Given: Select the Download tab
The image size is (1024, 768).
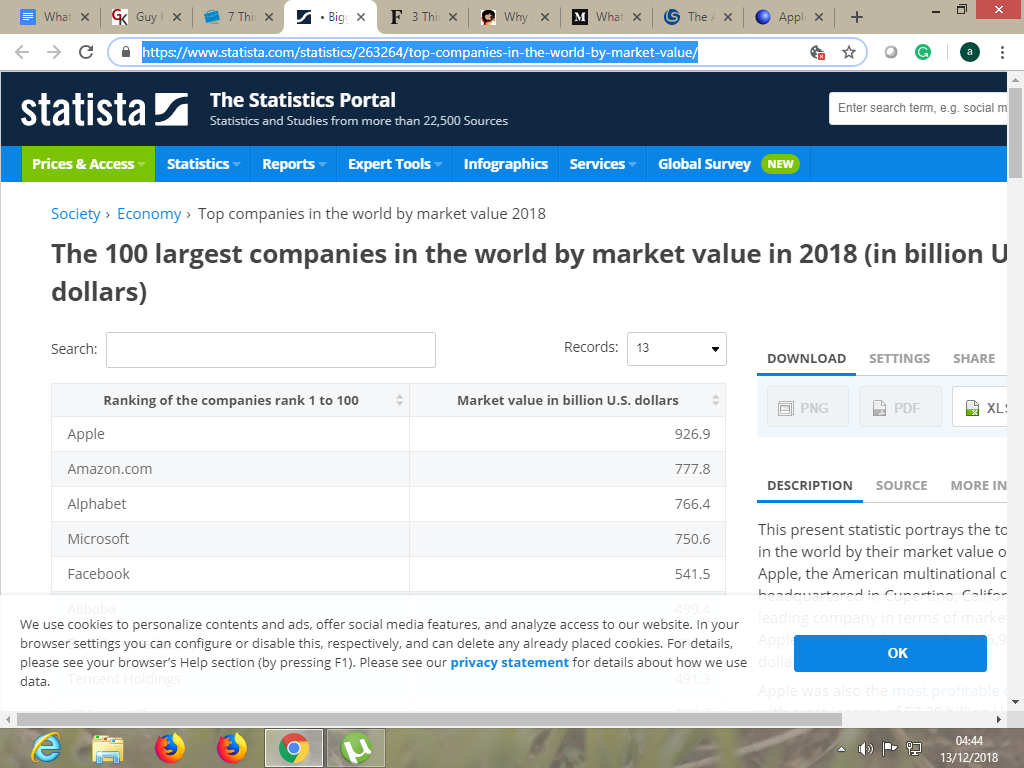Looking at the screenshot, I should 807,359.
